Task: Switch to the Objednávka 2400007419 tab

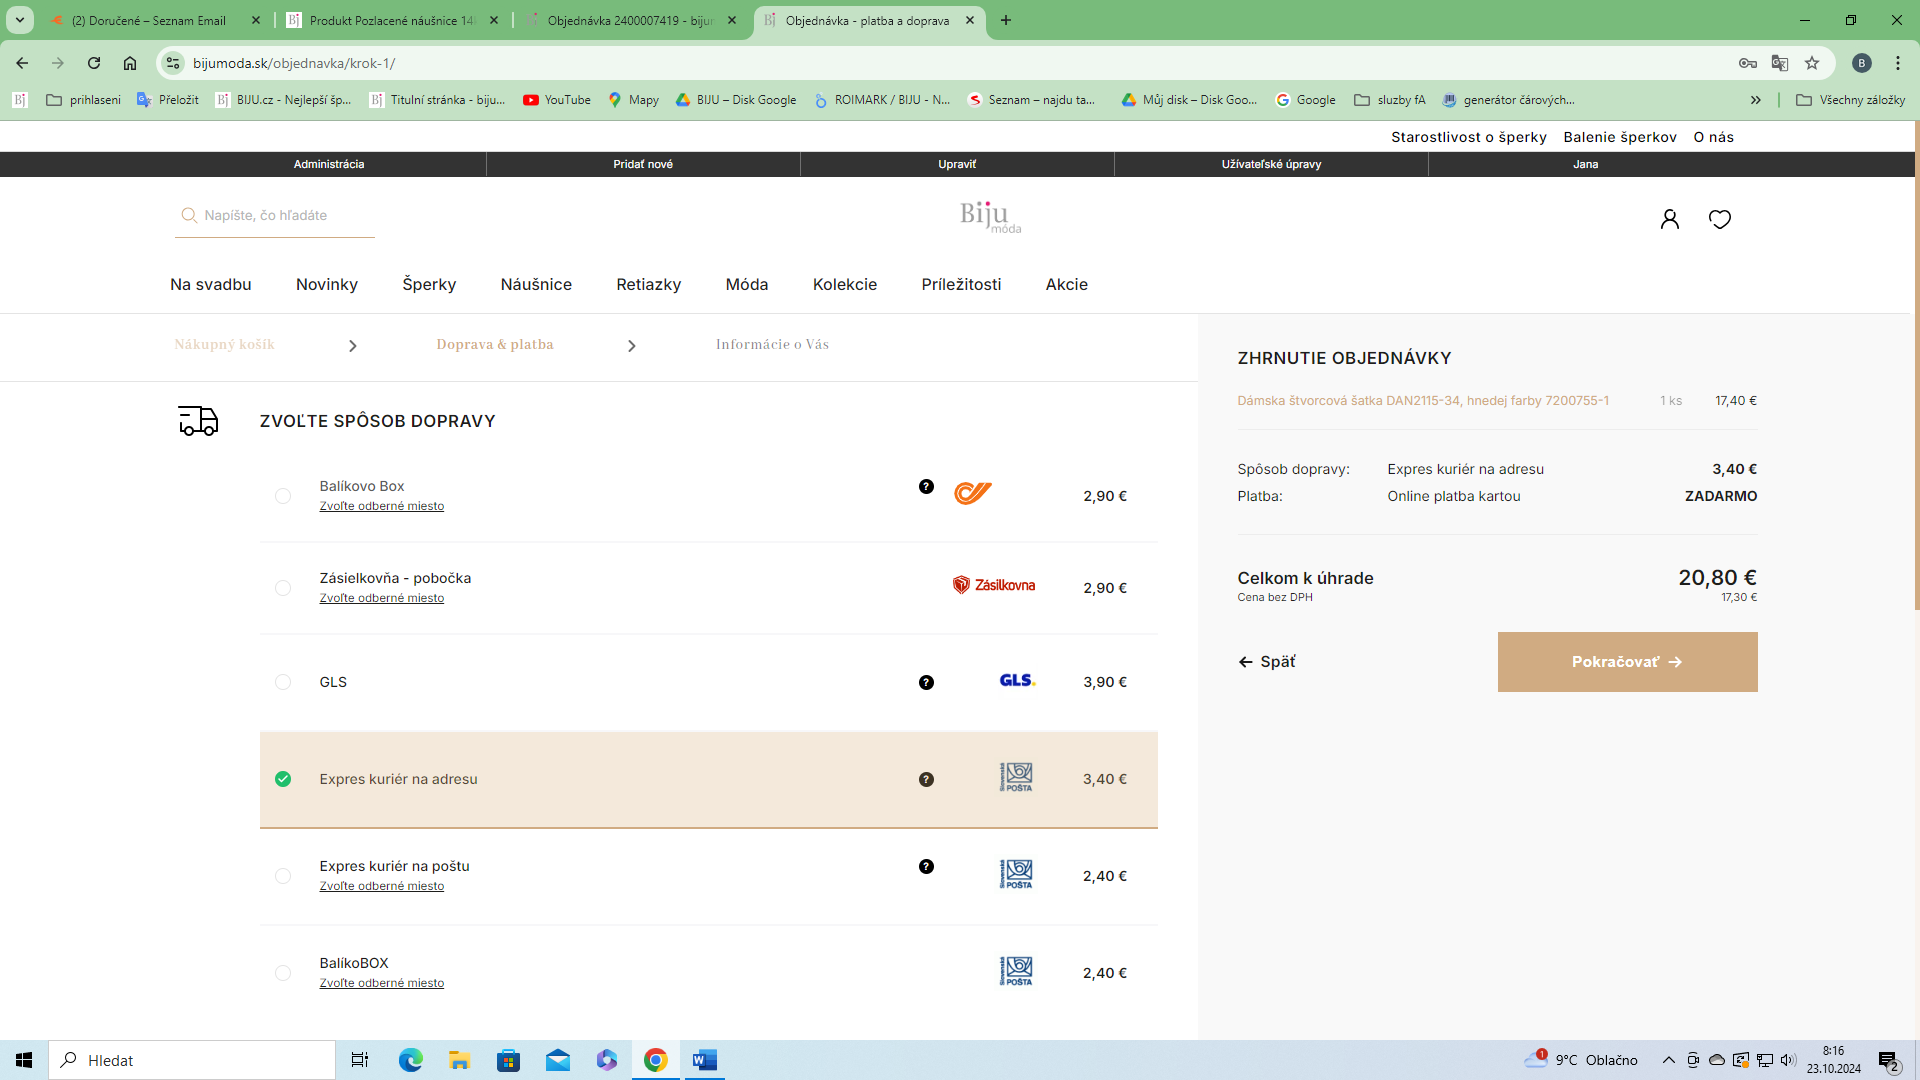Action: 630,20
